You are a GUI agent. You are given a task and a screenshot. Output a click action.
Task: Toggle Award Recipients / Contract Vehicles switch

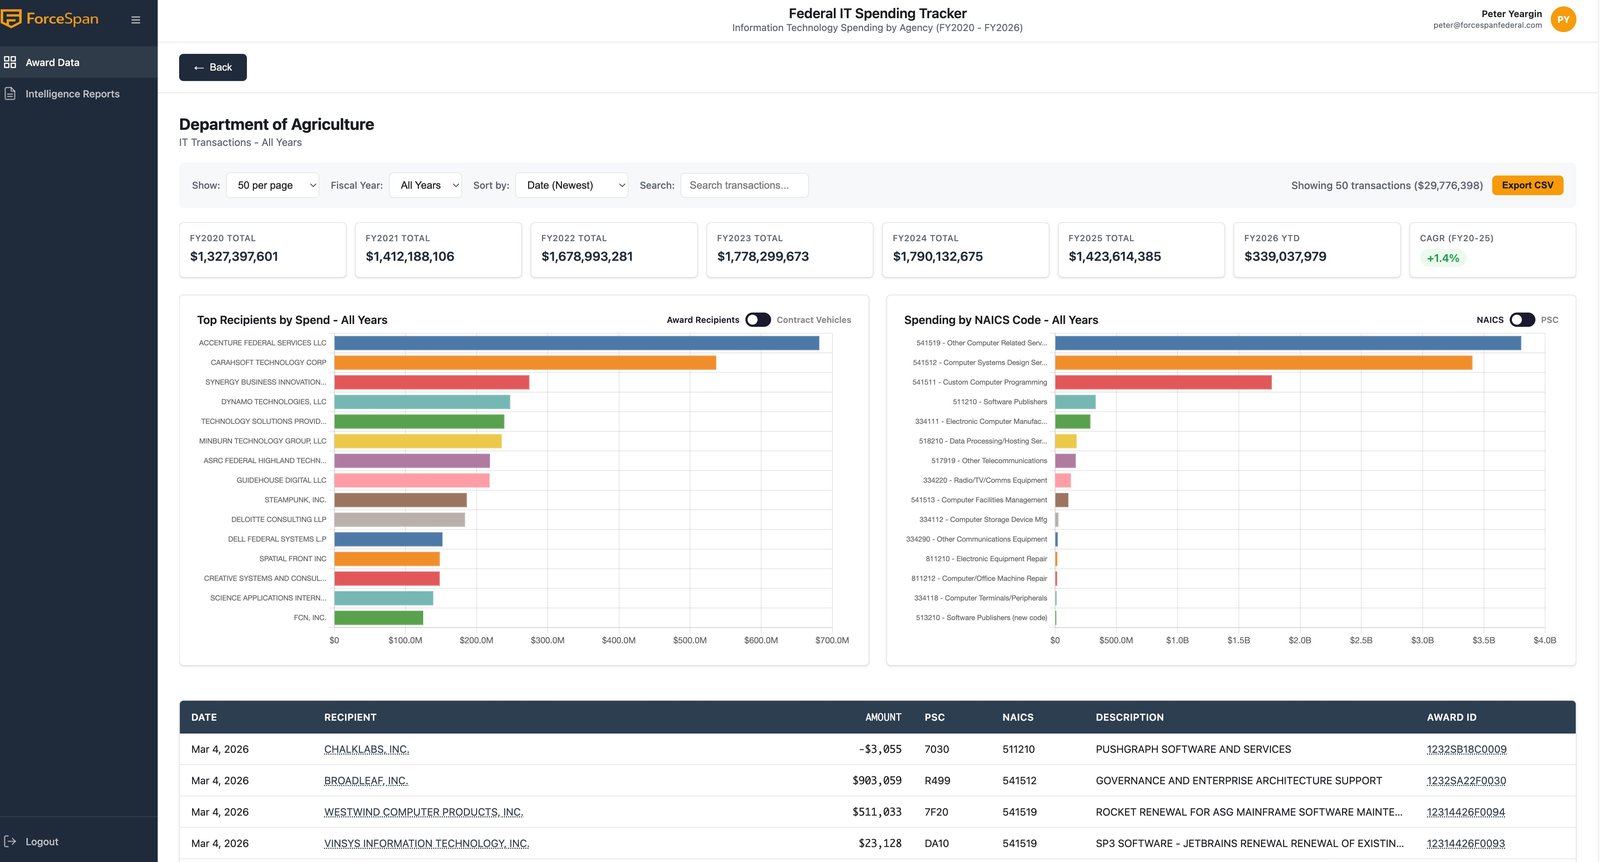[758, 320]
